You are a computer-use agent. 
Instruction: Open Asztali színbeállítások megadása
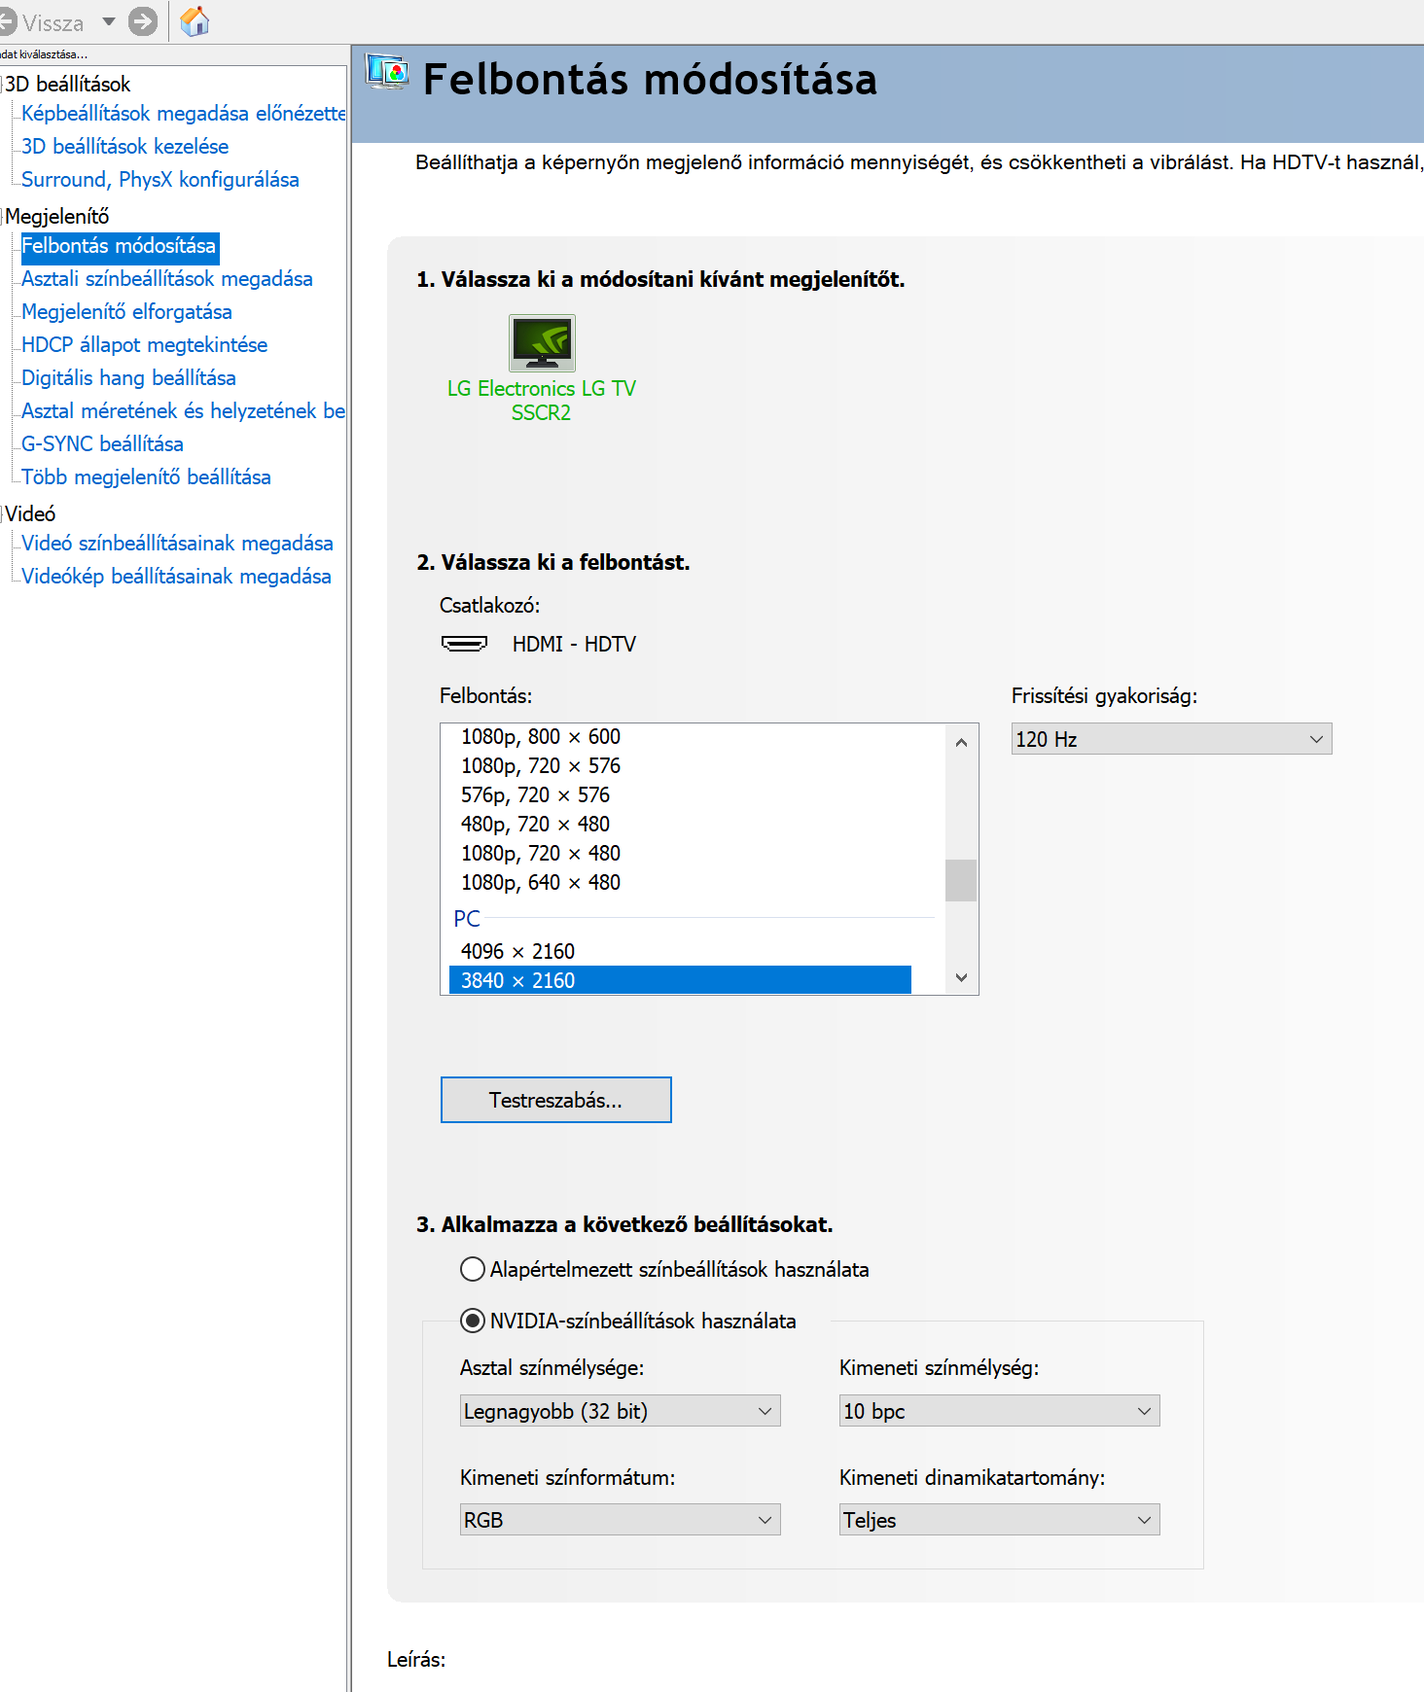pos(167,279)
